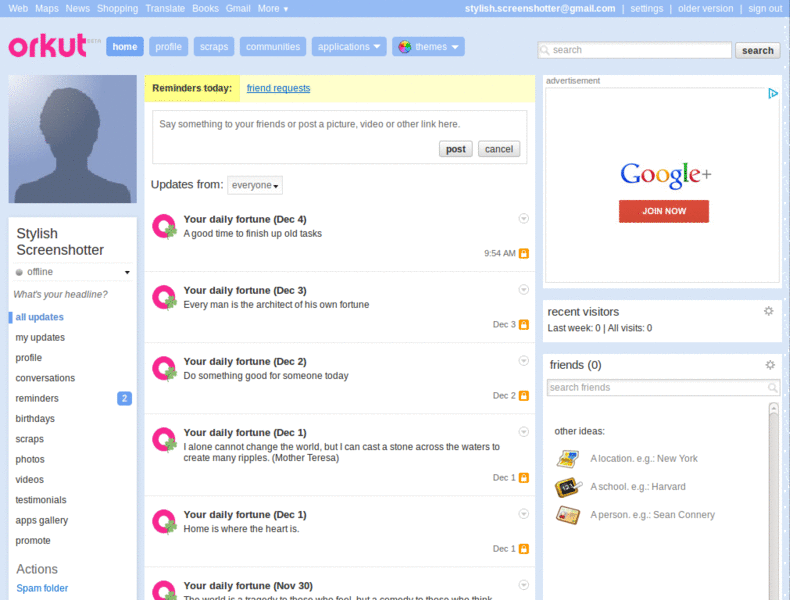Click the lock icon next to Dec 3

coord(523,324)
